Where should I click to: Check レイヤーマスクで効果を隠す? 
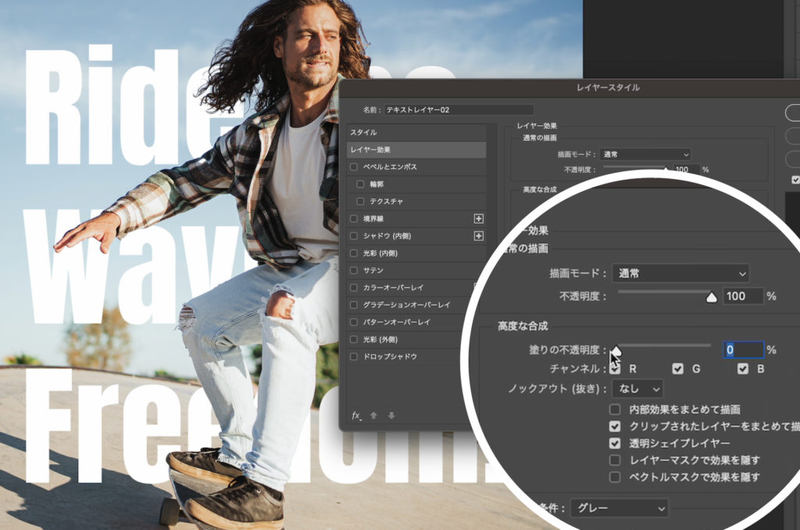point(615,461)
